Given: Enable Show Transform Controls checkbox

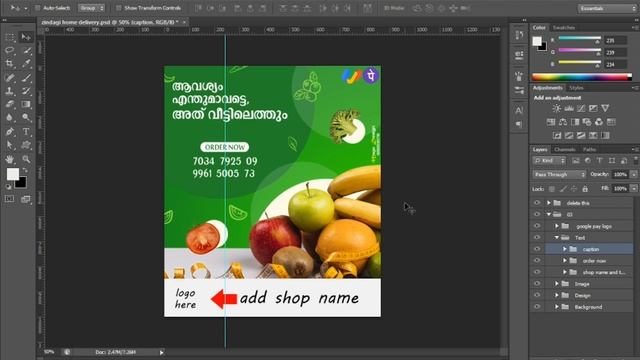Looking at the screenshot, I should click(x=118, y=8).
